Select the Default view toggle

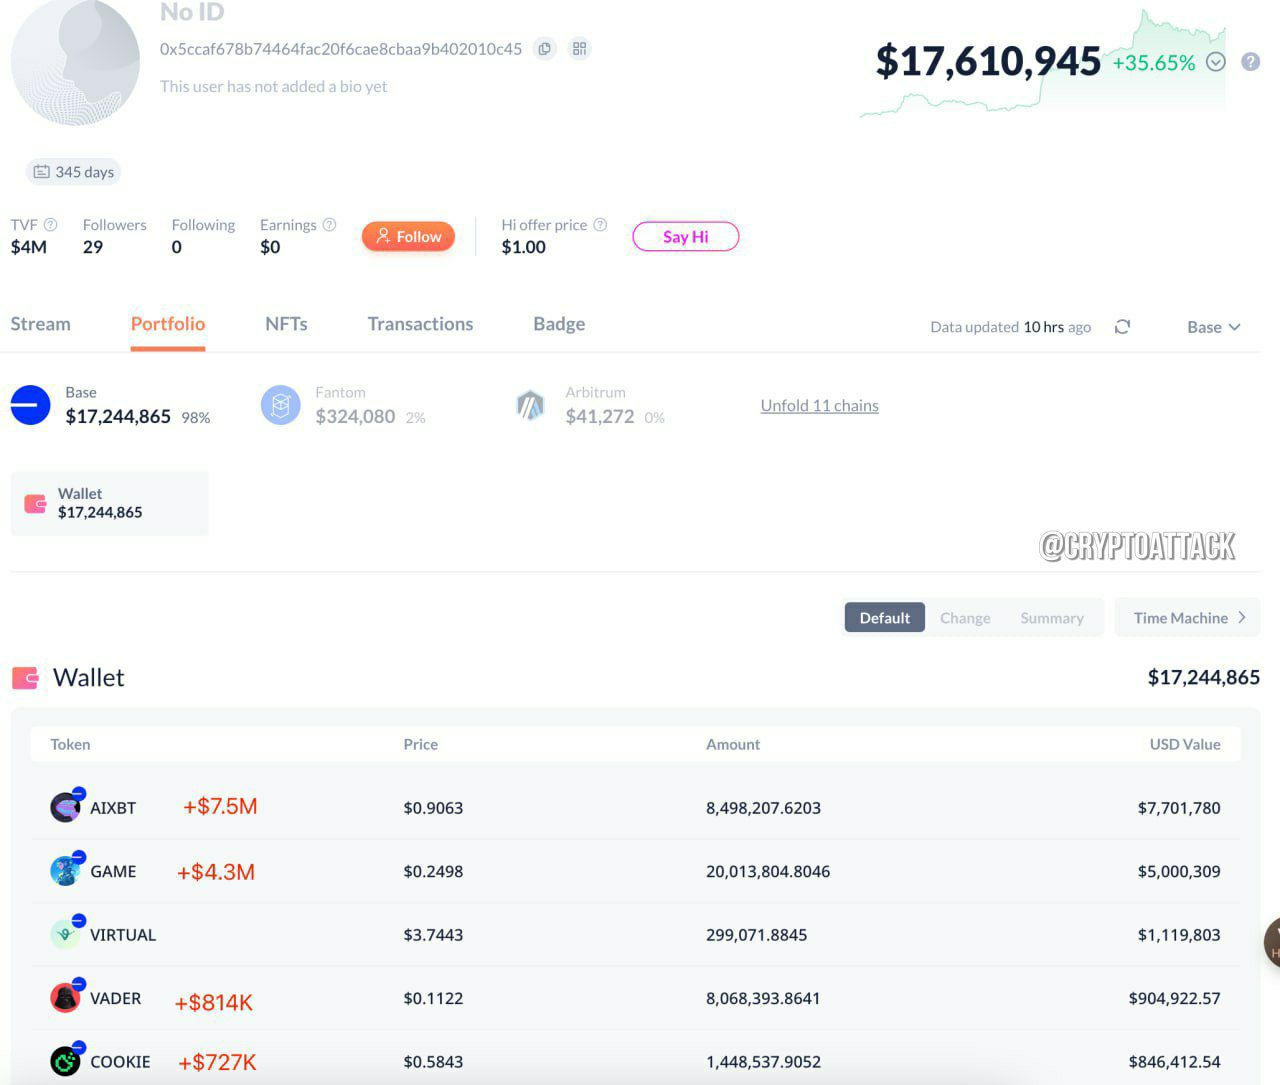click(x=885, y=618)
